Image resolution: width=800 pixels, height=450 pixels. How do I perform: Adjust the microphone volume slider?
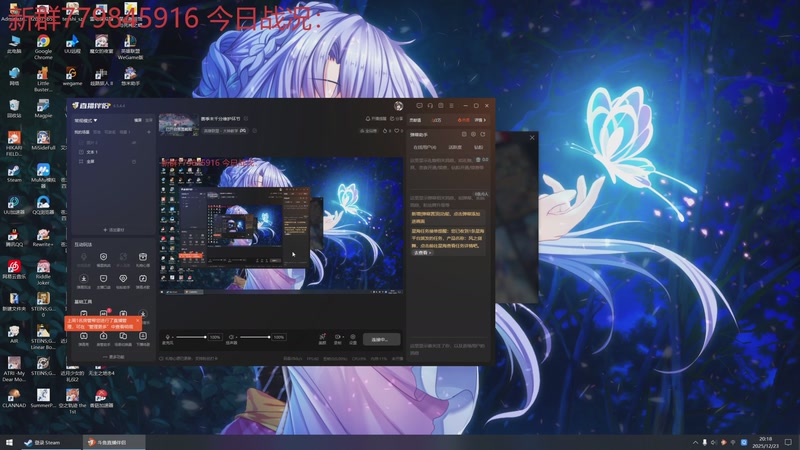[x=191, y=337]
